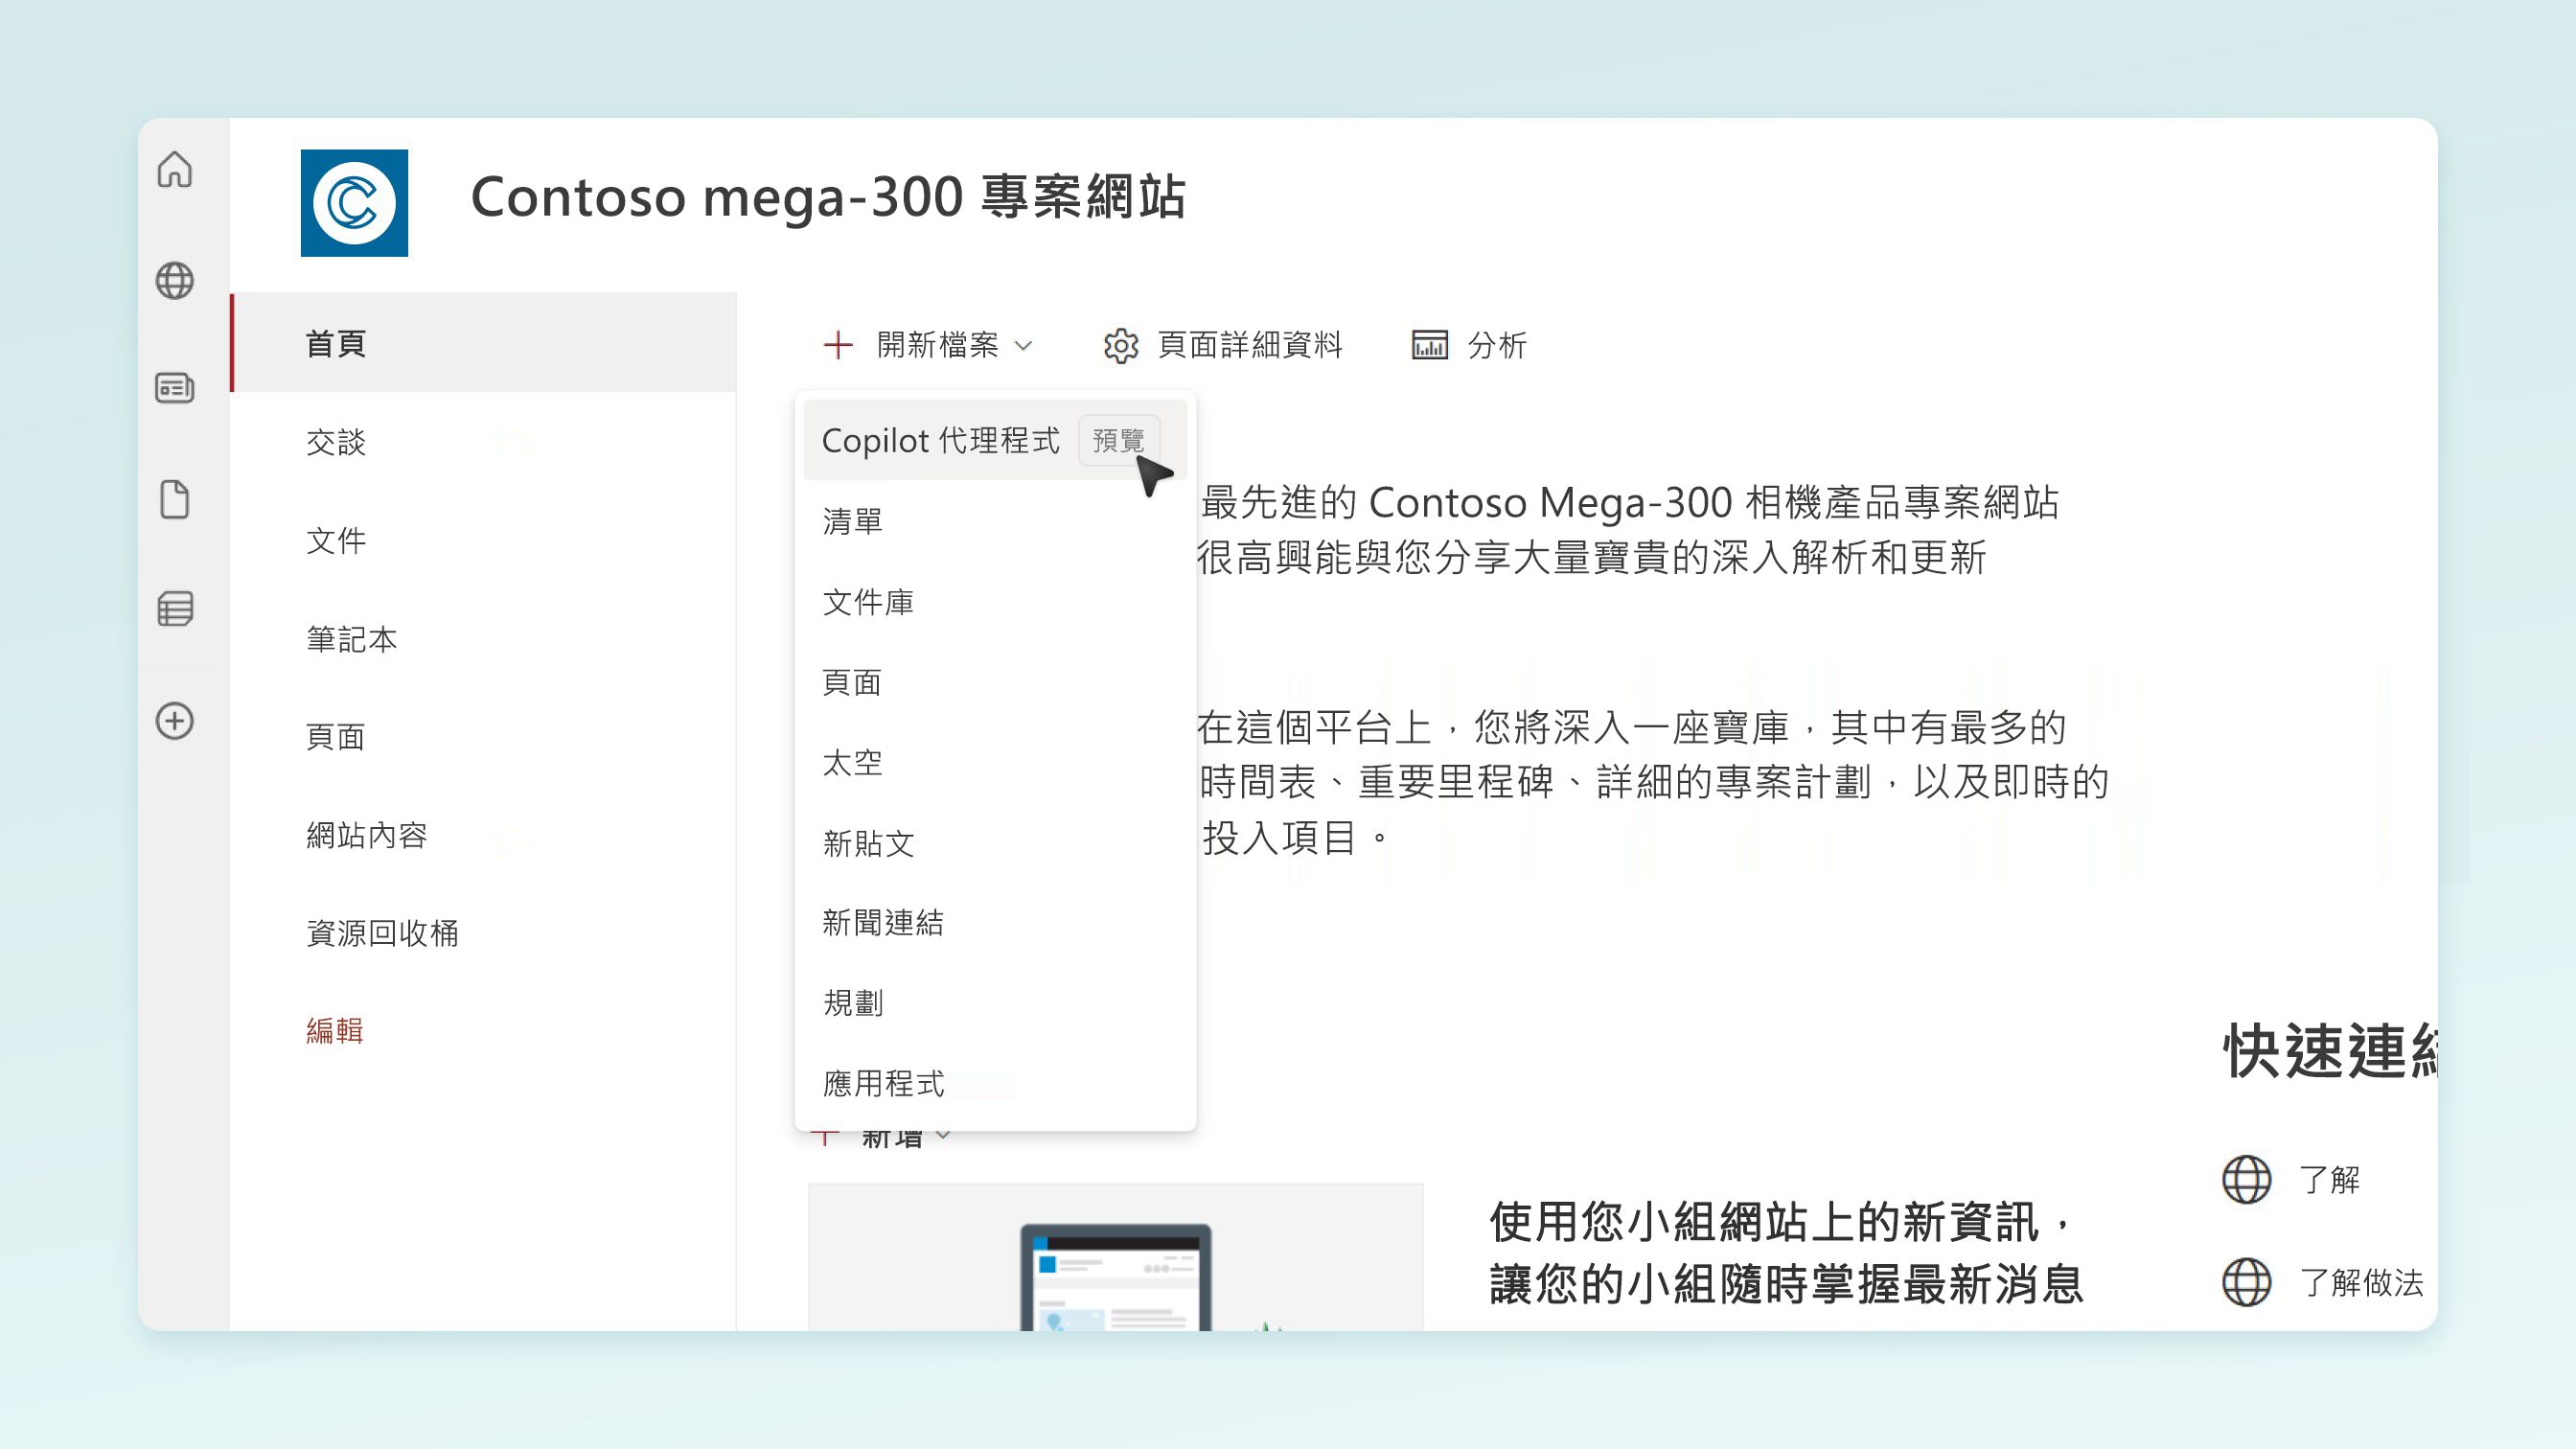
Task: Click the 快速連結 heading
Action: coord(2330,1051)
